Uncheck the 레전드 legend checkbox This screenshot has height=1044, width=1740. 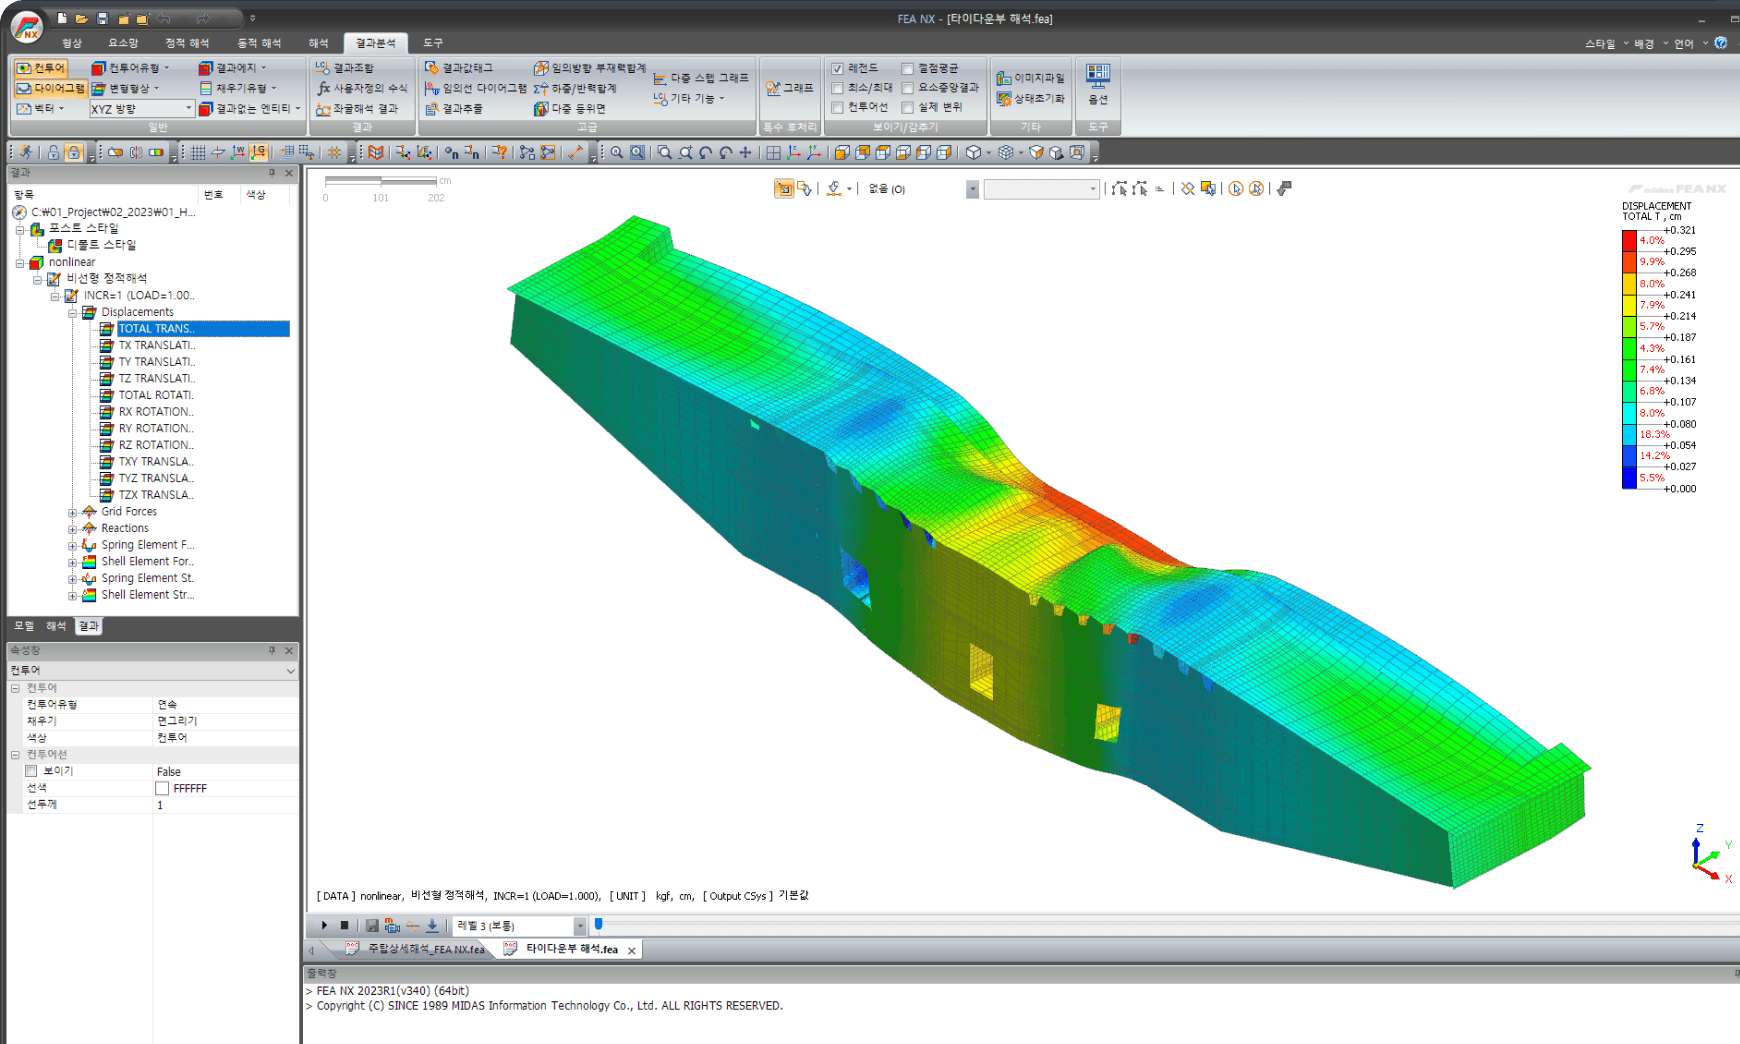tap(838, 69)
